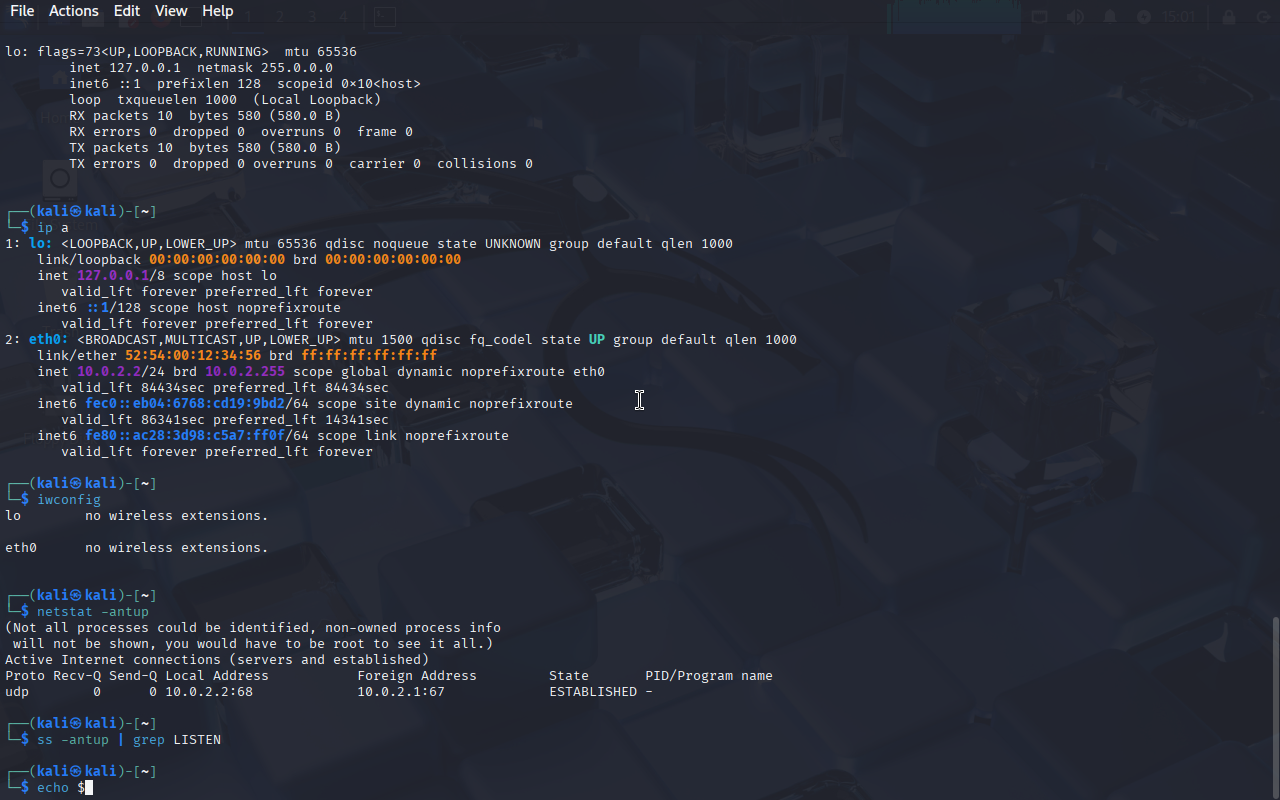Screen dimensions: 1280x800
Task: Click the 'State' column header
Action: (x=569, y=676)
